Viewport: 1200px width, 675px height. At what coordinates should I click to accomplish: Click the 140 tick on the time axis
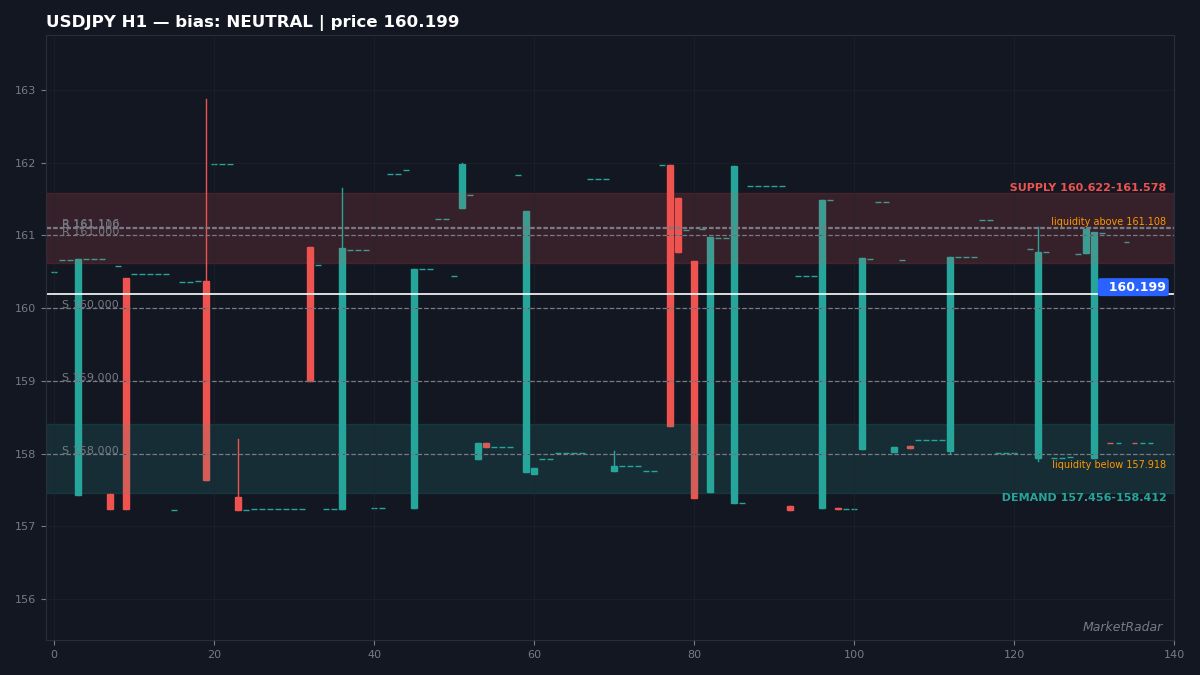(1174, 654)
